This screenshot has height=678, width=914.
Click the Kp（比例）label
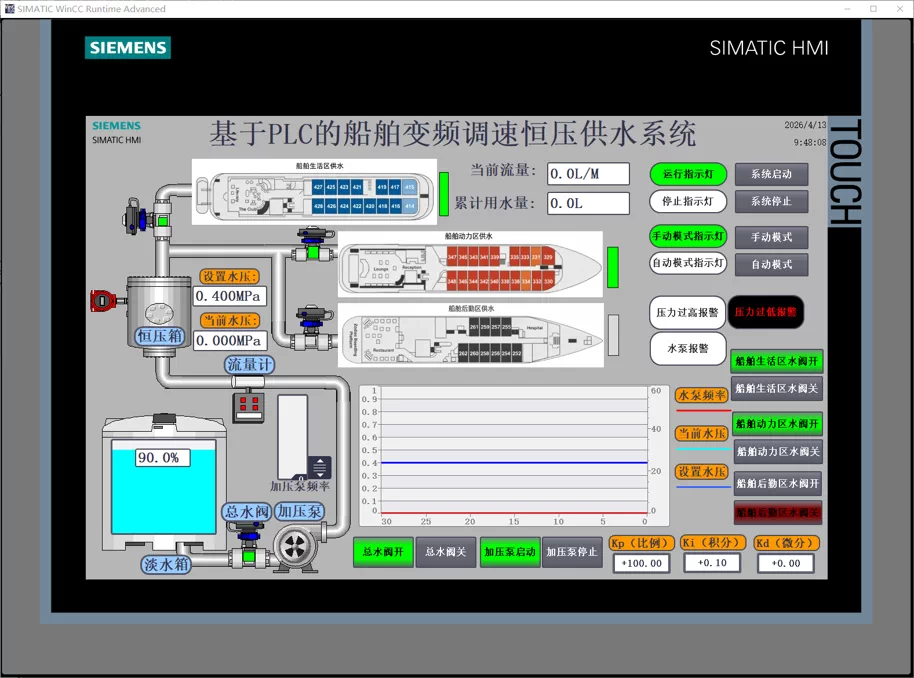pos(641,543)
